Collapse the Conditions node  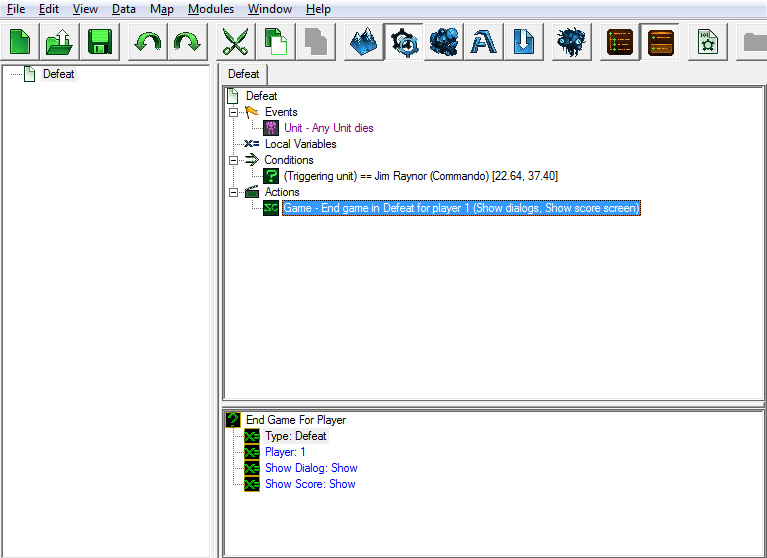pyautogui.click(x=234, y=160)
